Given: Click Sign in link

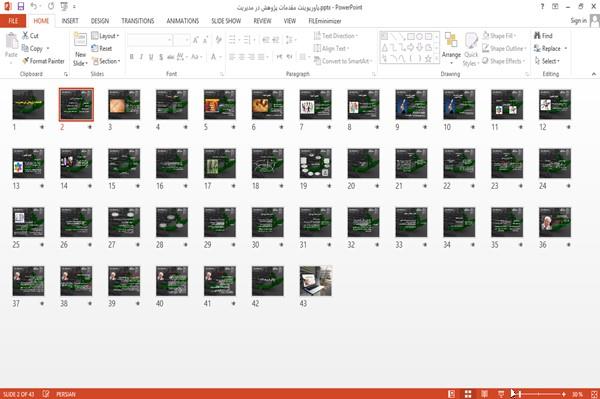Looking at the screenshot, I should coord(578,21).
